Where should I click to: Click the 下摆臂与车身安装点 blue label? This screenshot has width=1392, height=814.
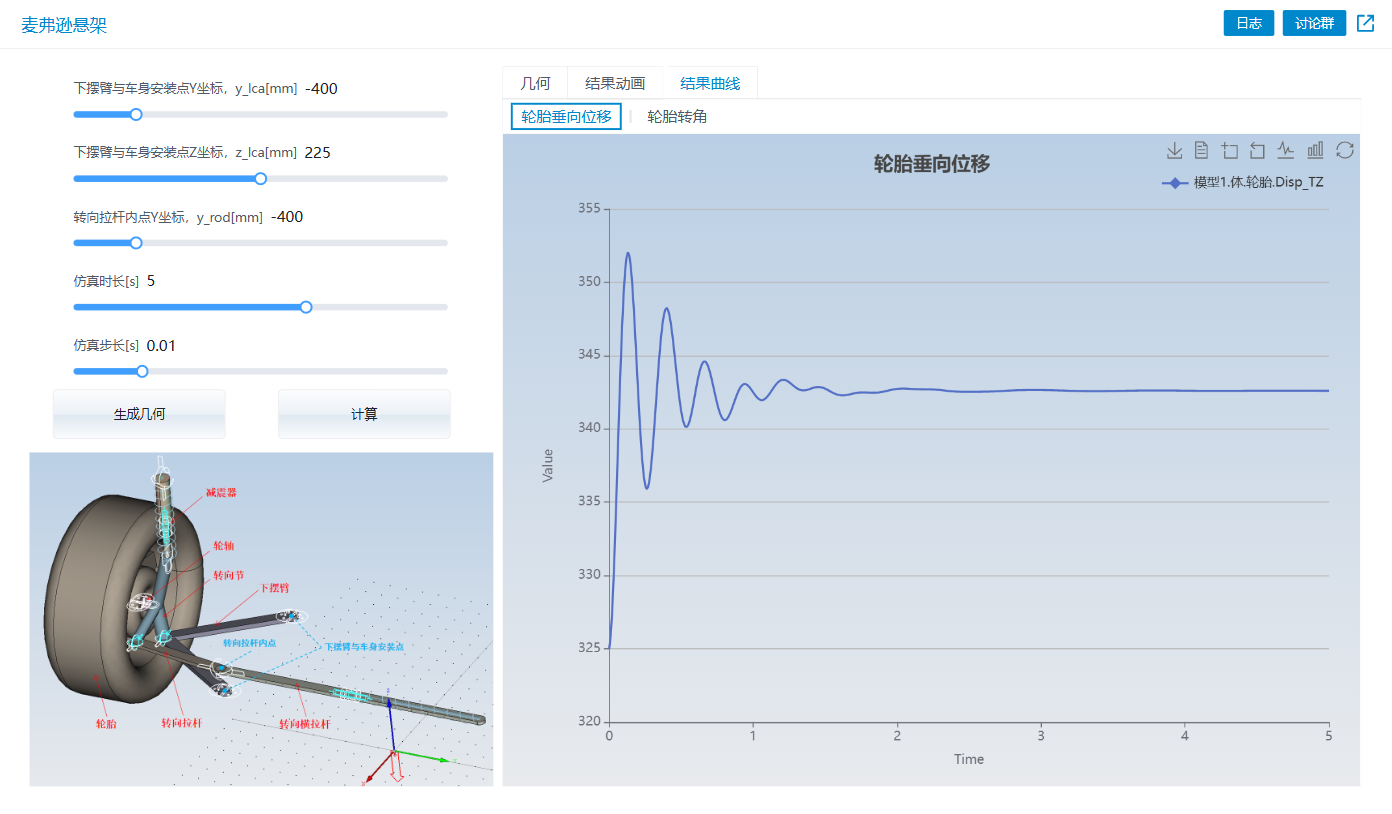[364, 647]
